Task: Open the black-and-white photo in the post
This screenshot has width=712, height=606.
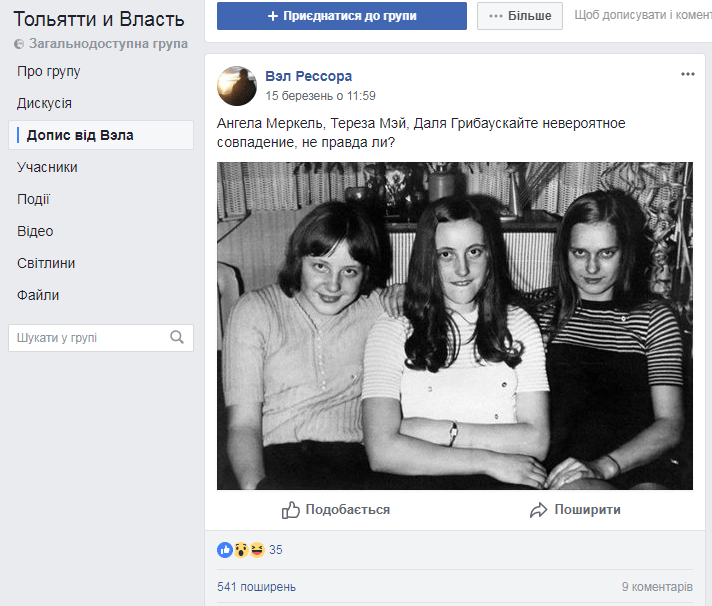Action: click(x=455, y=326)
